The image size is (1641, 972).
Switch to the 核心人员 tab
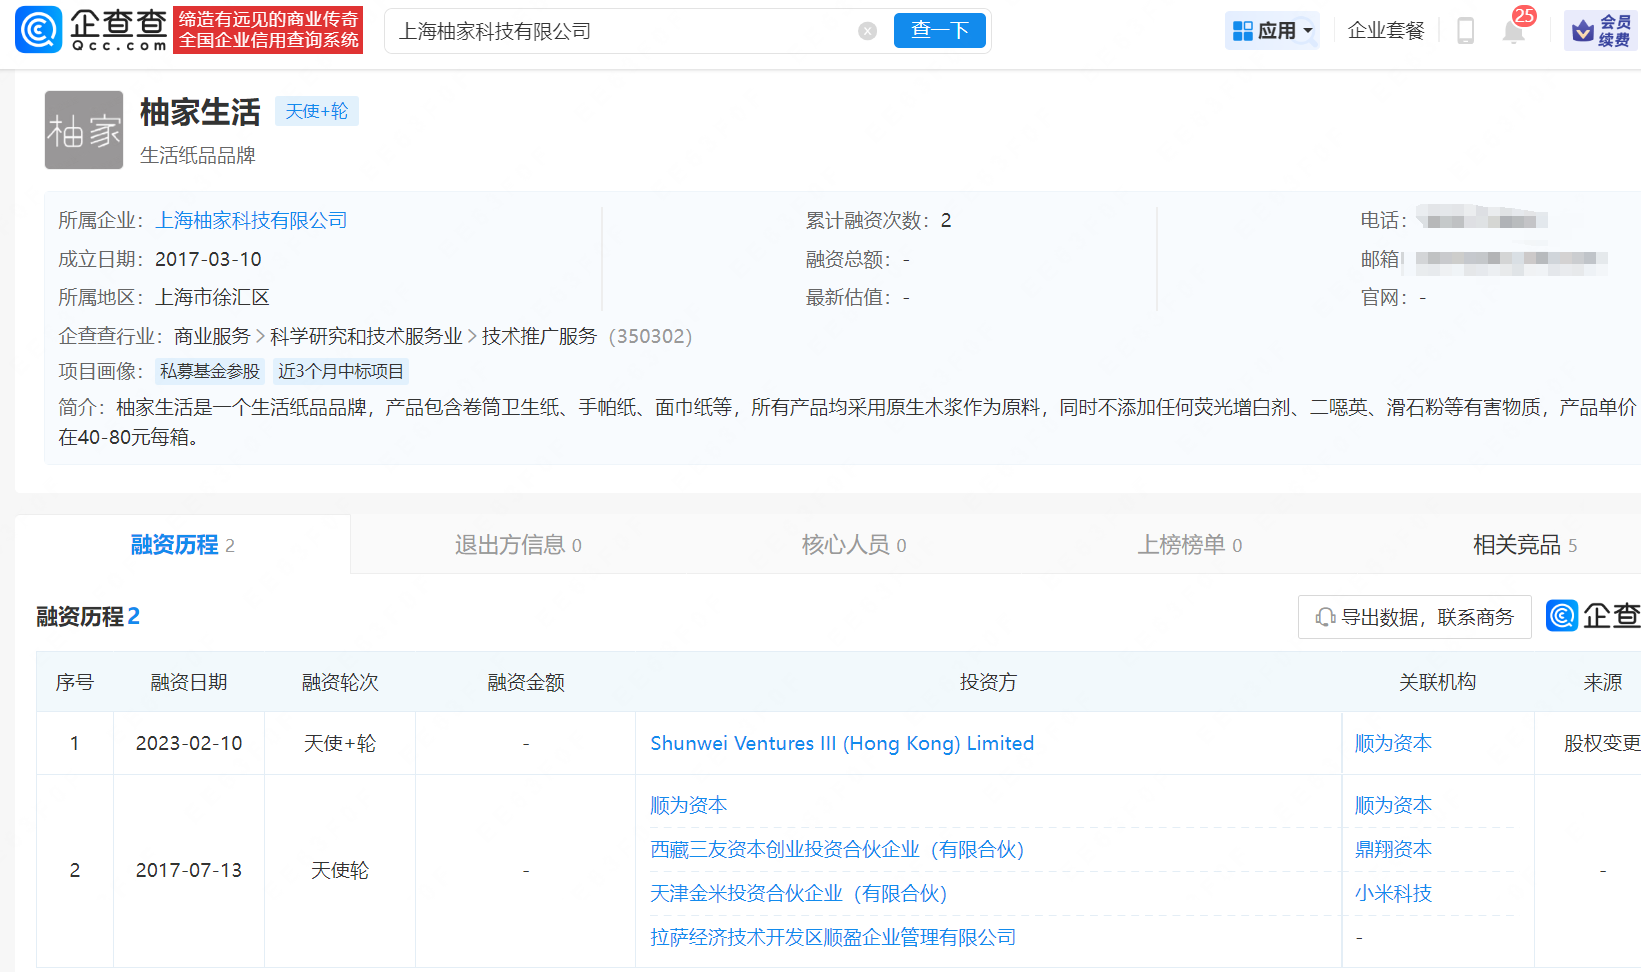[854, 545]
